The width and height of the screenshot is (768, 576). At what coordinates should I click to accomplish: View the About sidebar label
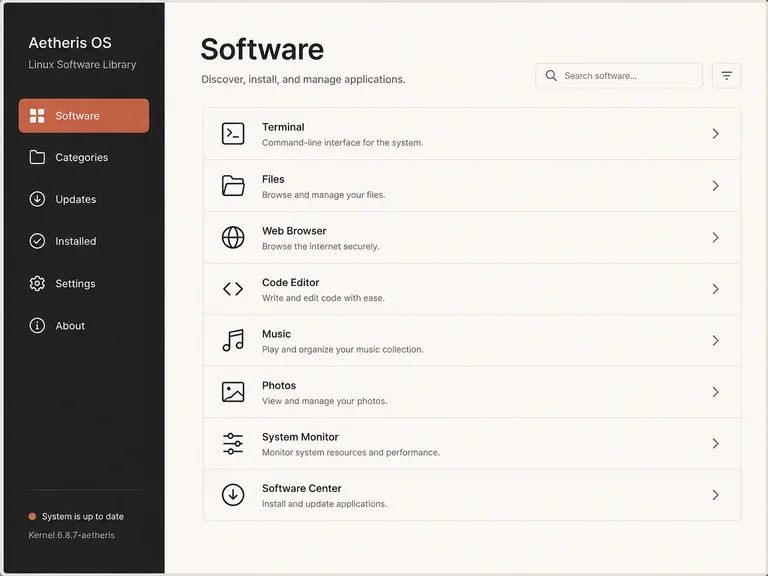[70, 326]
